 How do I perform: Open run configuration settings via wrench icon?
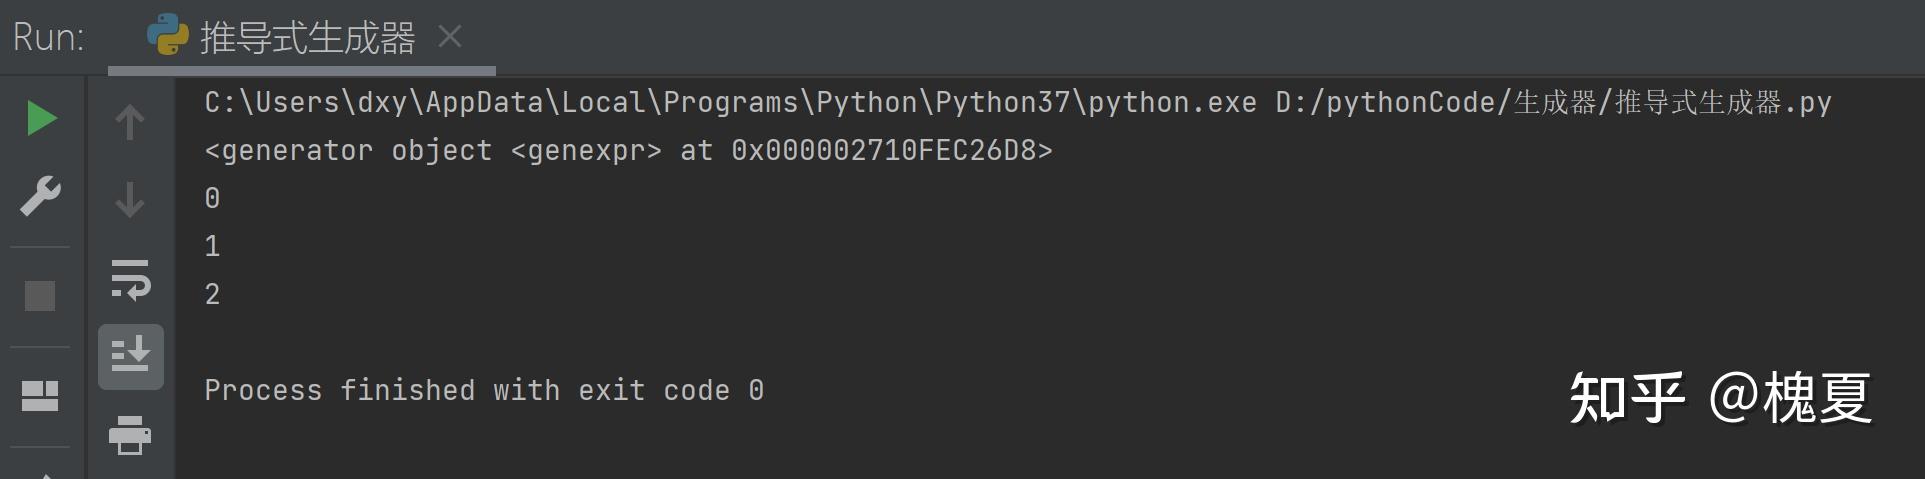coord(41,196)
